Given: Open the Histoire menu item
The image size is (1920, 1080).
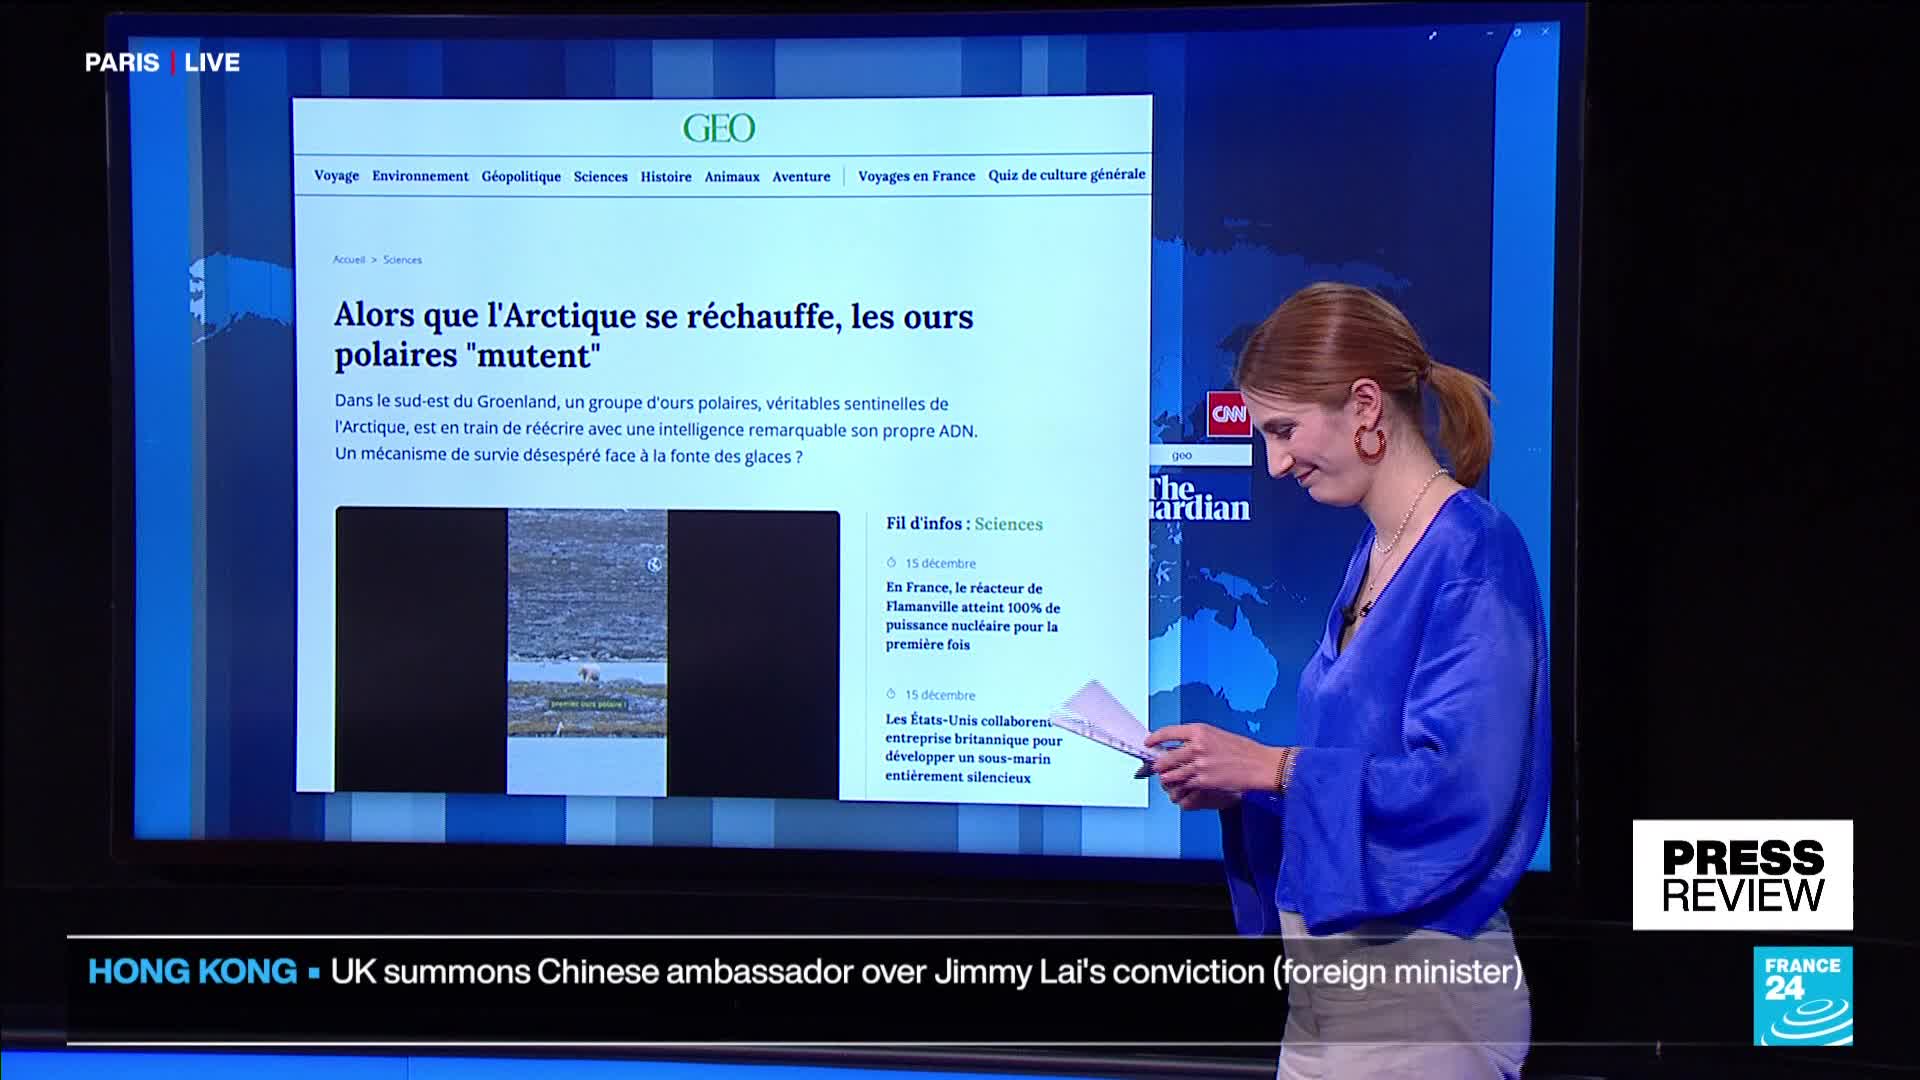Looking at the screenshot, I should click(666, 177).
